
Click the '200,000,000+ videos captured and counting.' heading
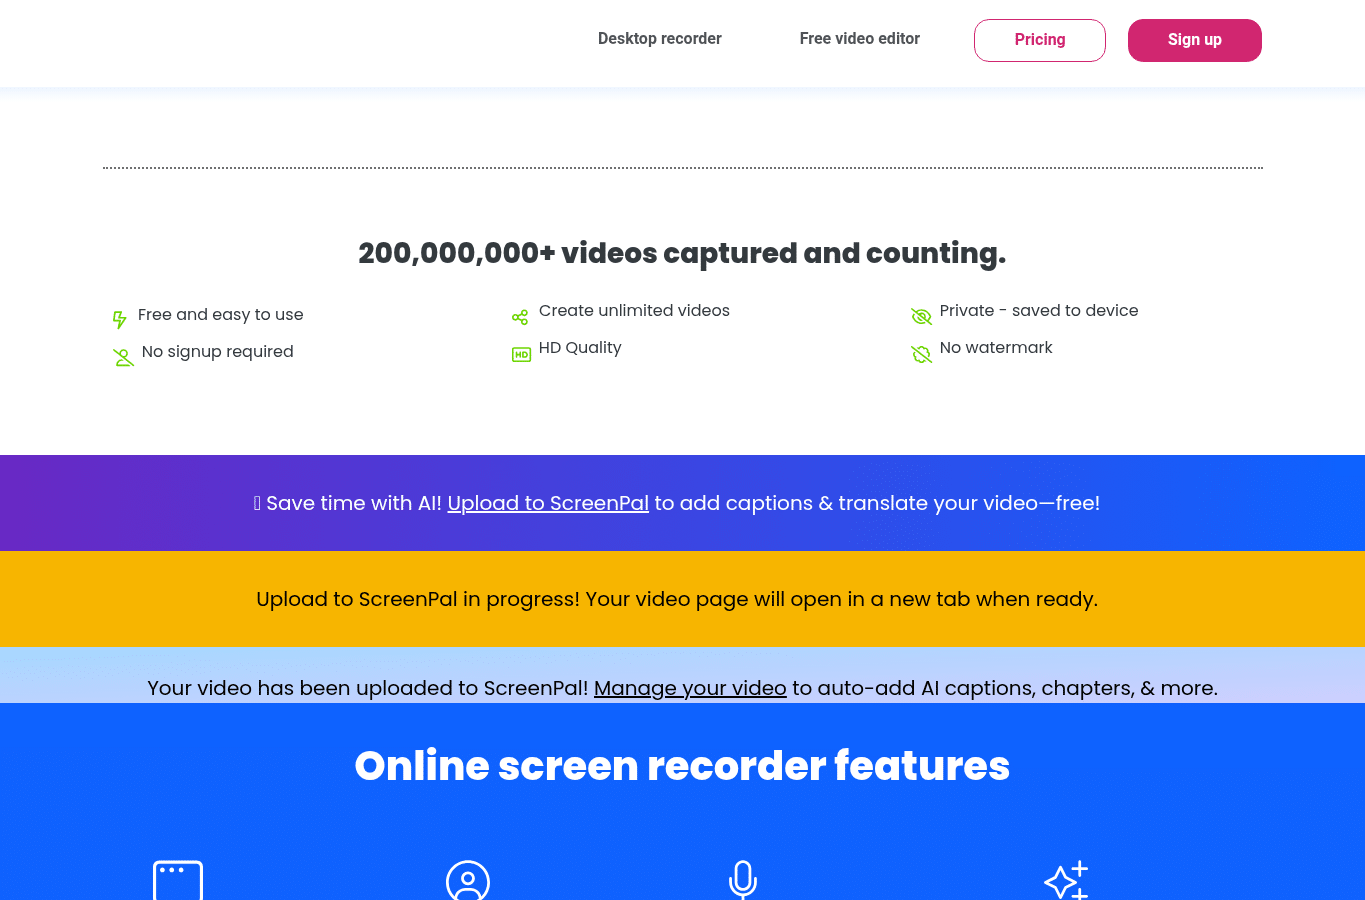(682, 253)
